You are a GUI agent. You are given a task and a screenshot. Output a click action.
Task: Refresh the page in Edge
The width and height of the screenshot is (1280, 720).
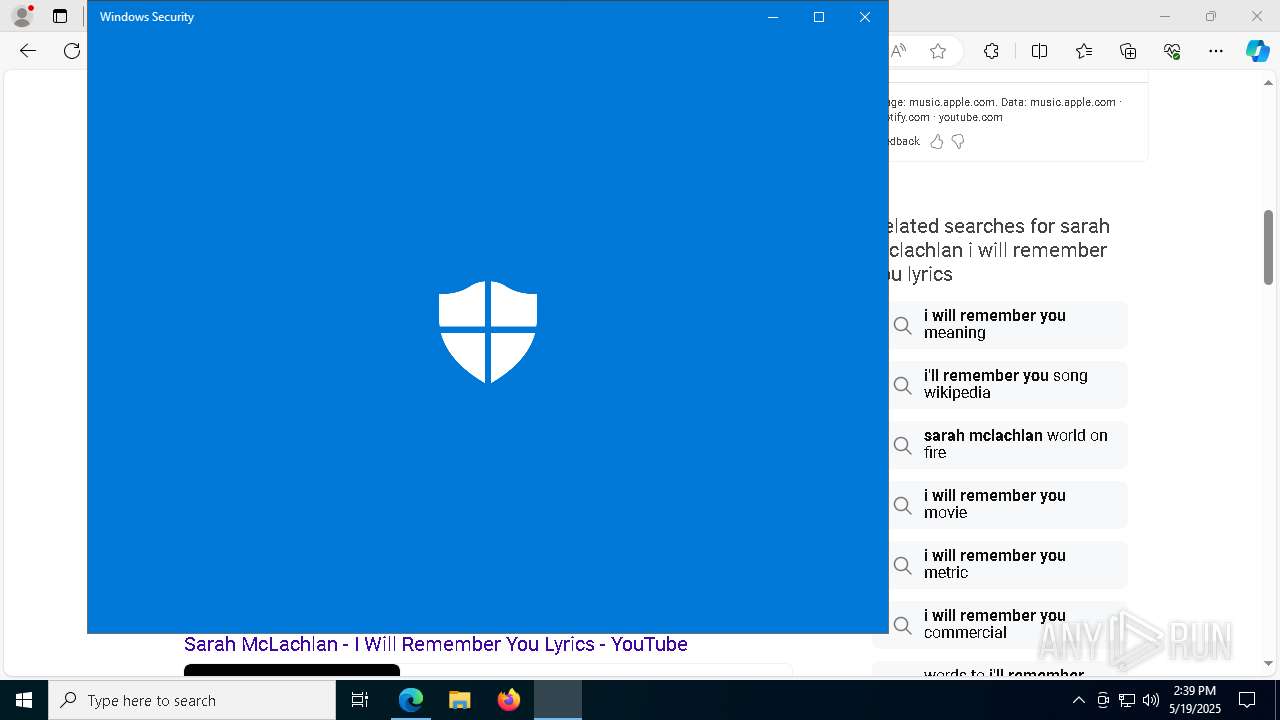coord(72,51)
